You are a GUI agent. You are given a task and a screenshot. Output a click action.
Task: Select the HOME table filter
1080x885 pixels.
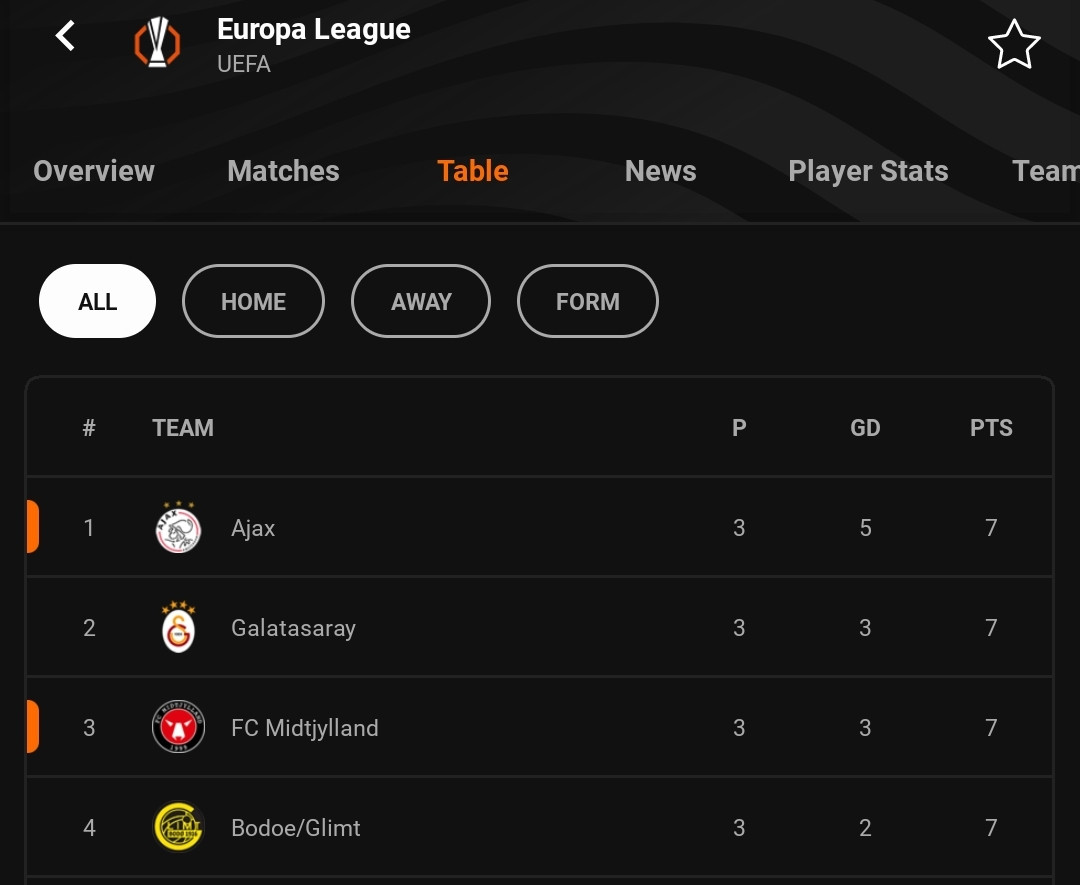(x=253, y=301)
